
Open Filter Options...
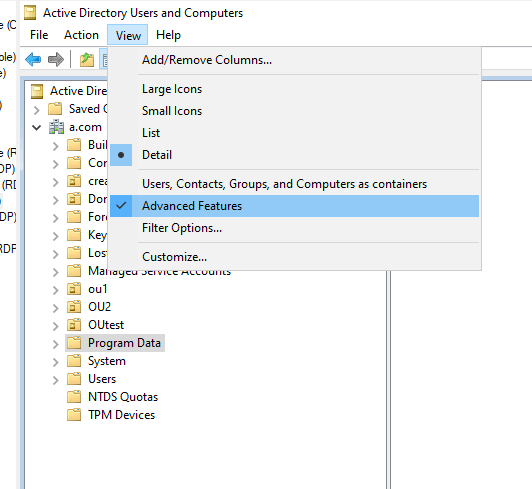294,228
